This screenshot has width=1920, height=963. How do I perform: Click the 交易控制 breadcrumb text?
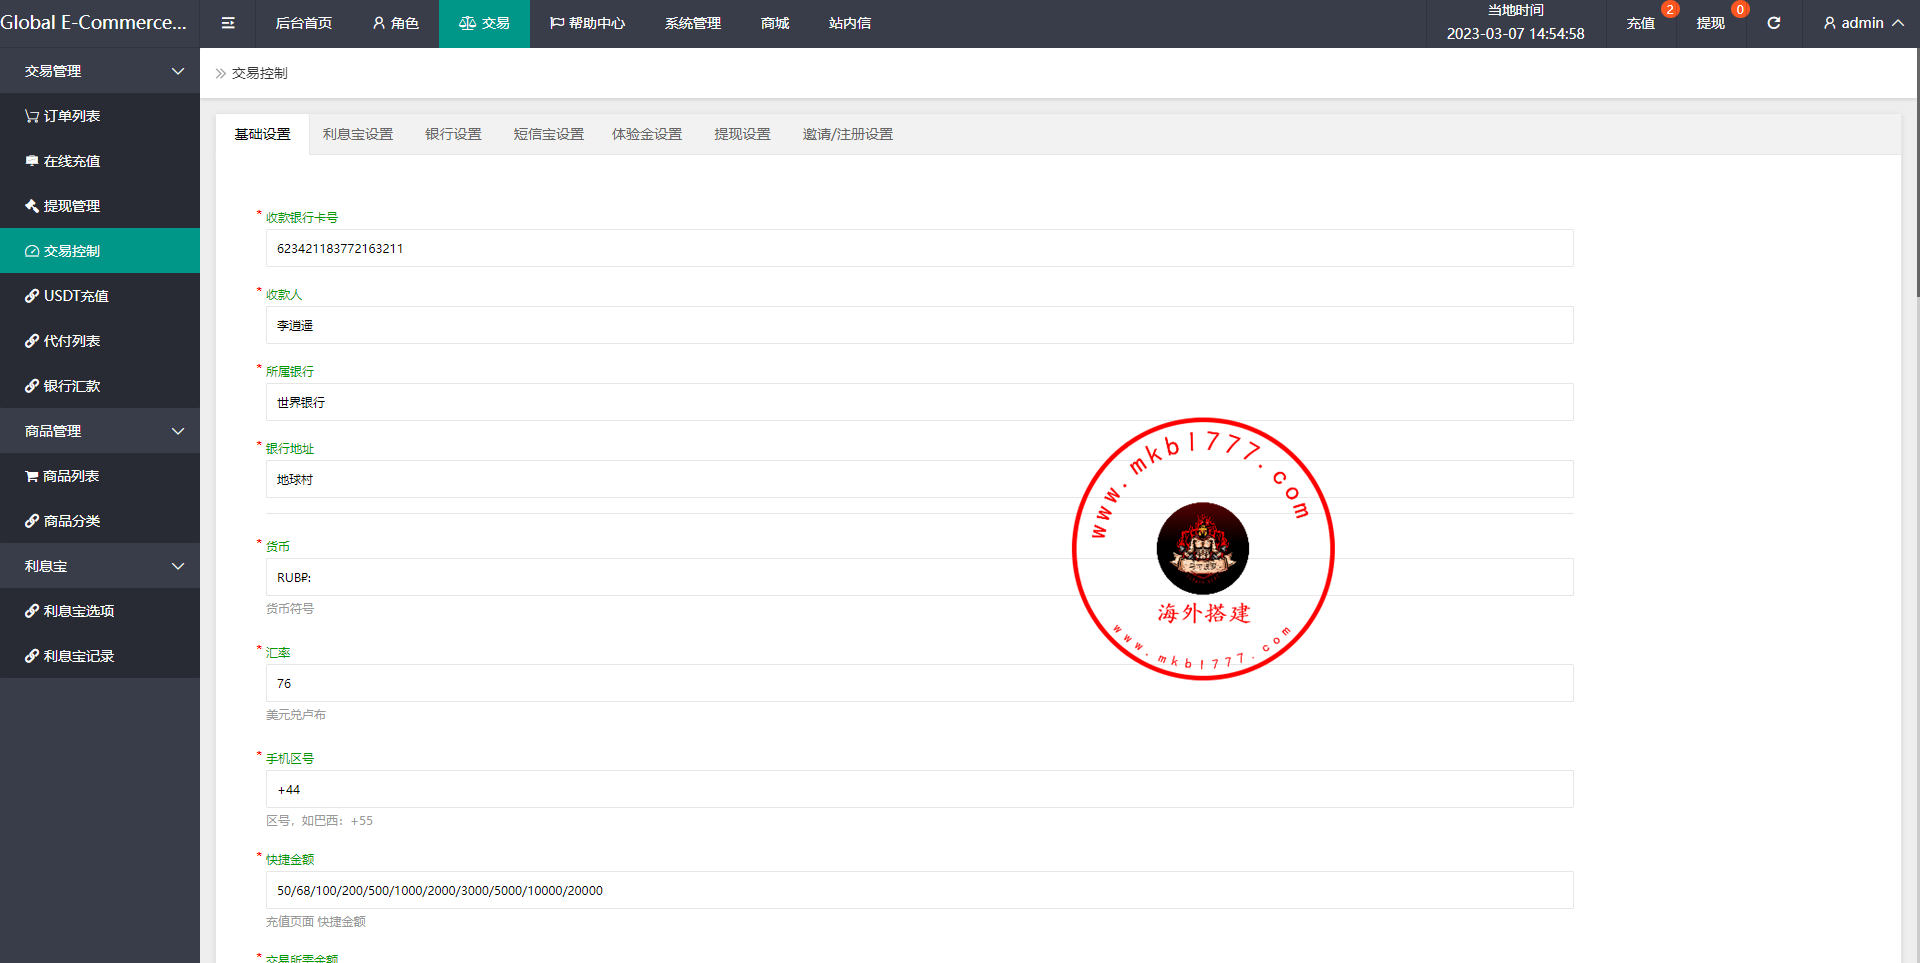point(260,73)
